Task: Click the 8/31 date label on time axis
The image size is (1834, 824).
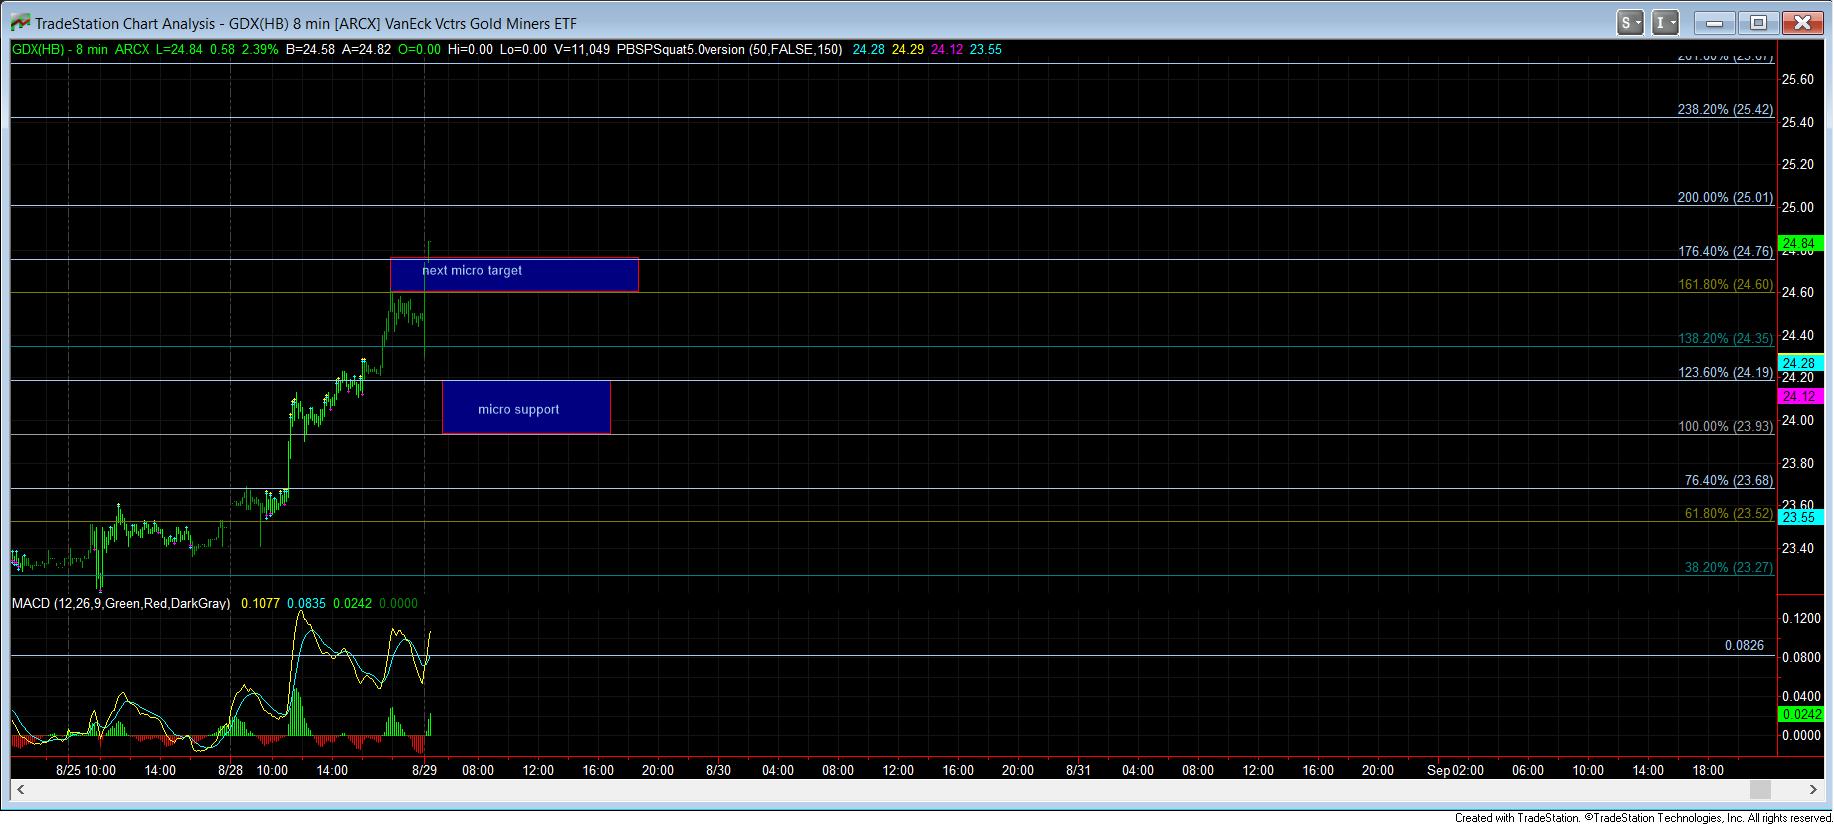Action: click(1078, 770)
